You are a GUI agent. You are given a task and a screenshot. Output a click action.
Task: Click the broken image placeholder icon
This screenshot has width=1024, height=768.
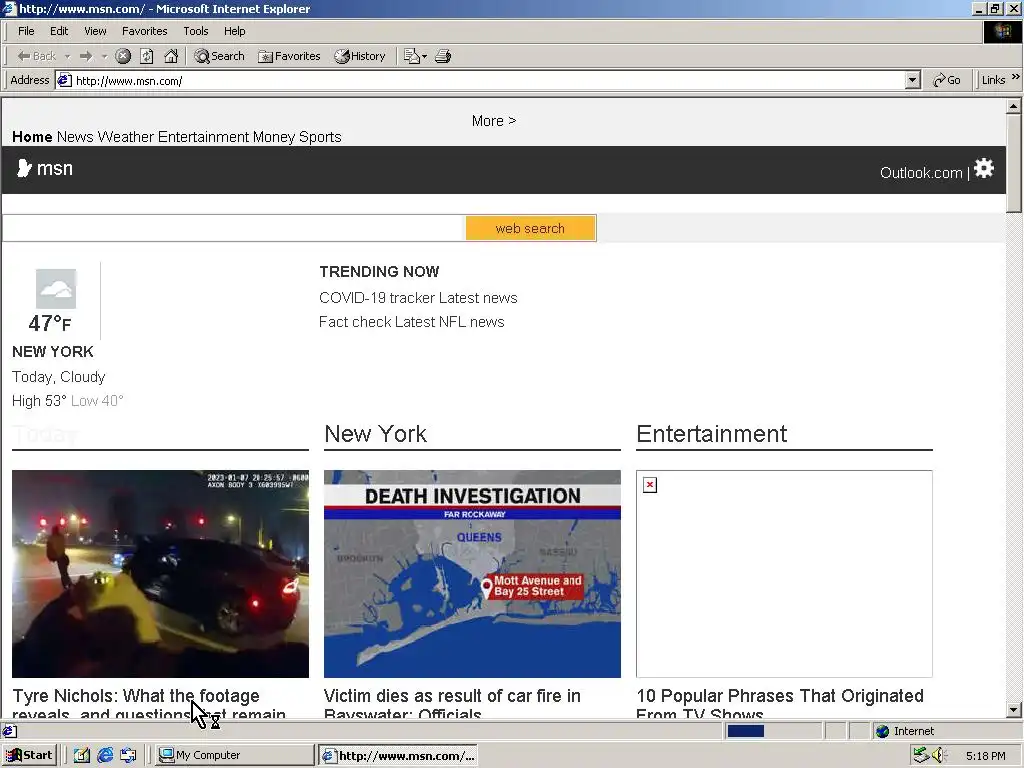pos(650,485)
